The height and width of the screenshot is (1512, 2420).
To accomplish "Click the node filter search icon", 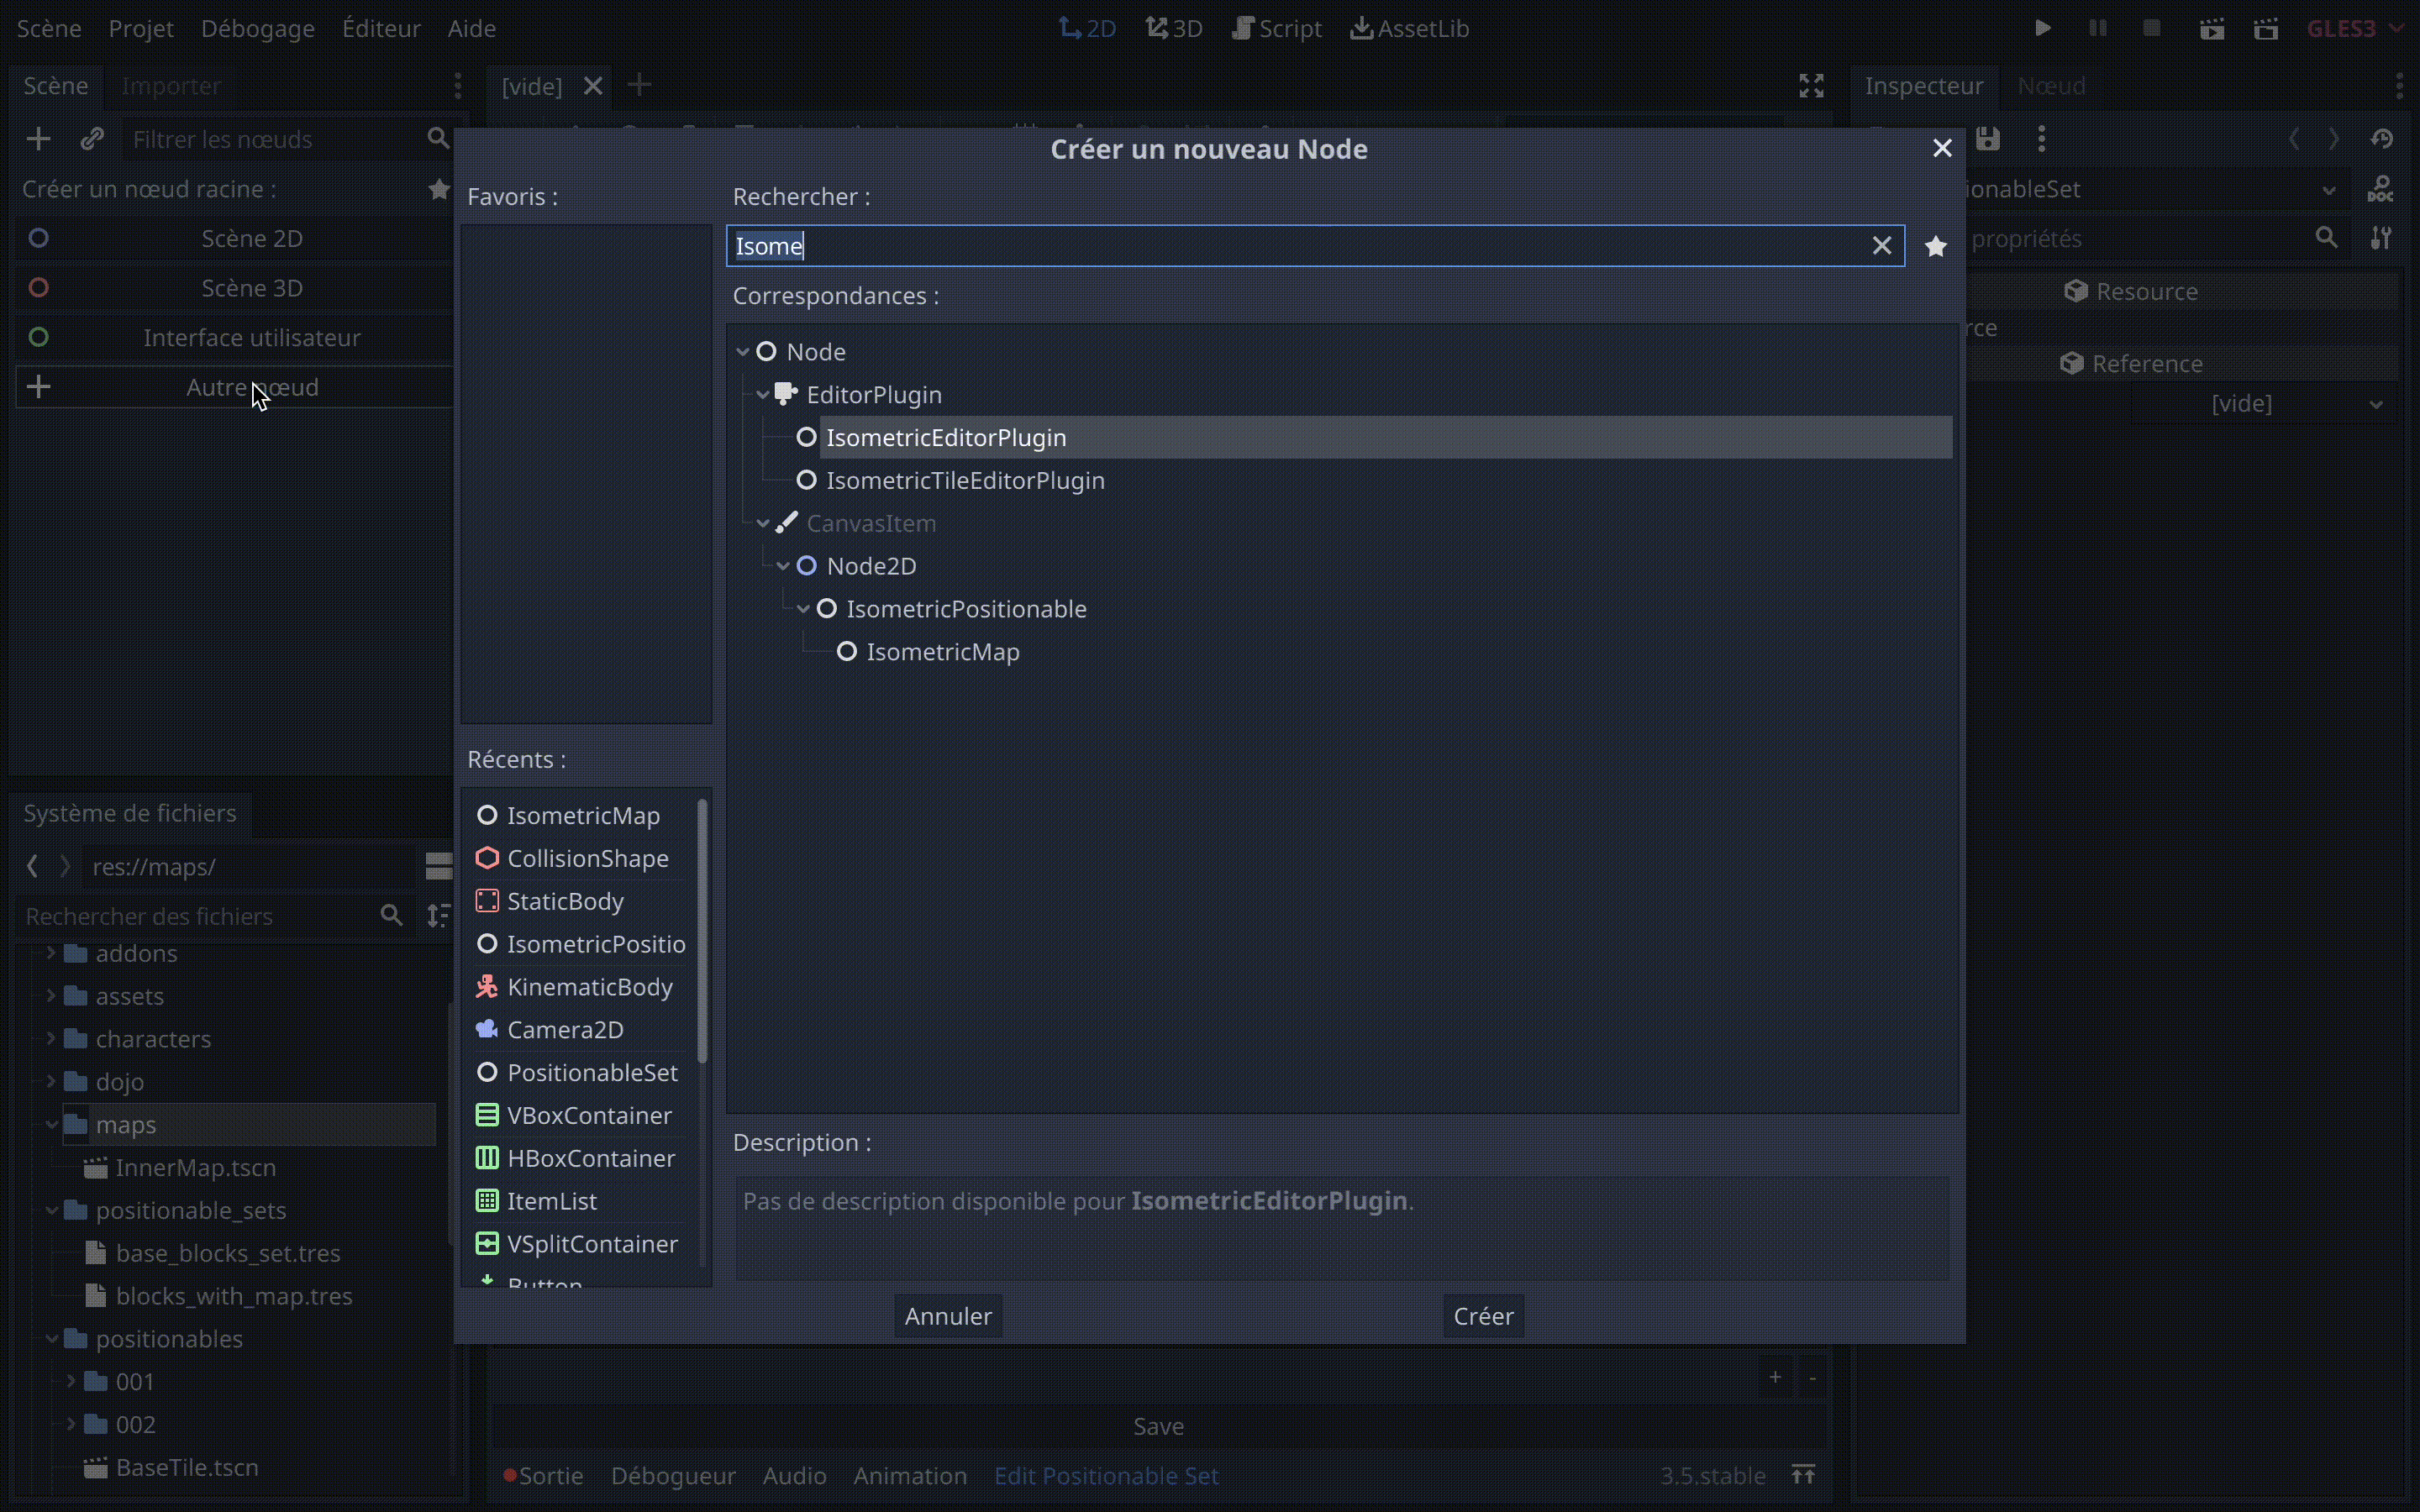I will click(438, 139).
